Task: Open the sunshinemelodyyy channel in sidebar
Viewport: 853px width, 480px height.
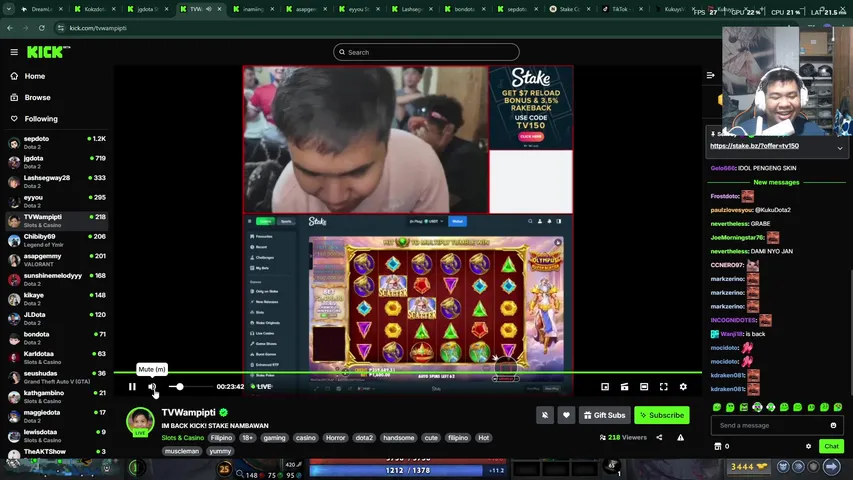Action: pos(56,280)
